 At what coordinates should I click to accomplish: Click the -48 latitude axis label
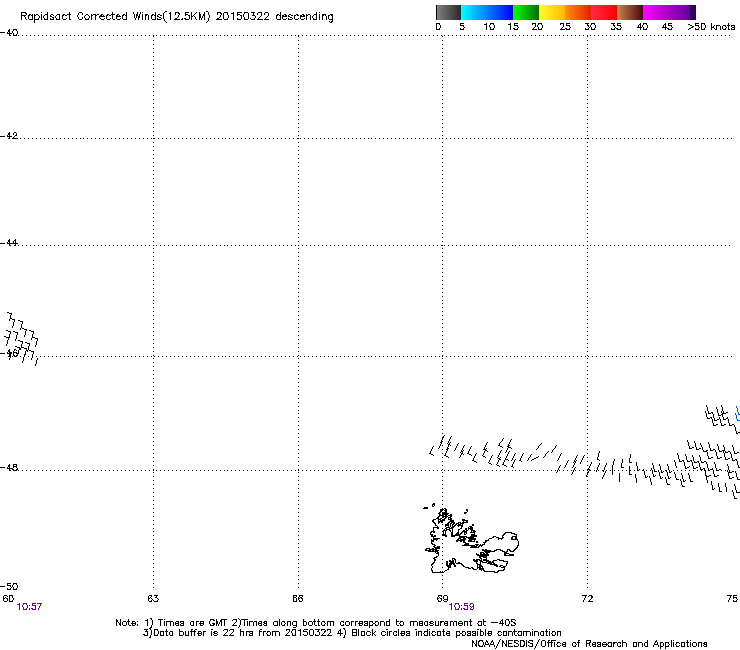tap(9, 467)
